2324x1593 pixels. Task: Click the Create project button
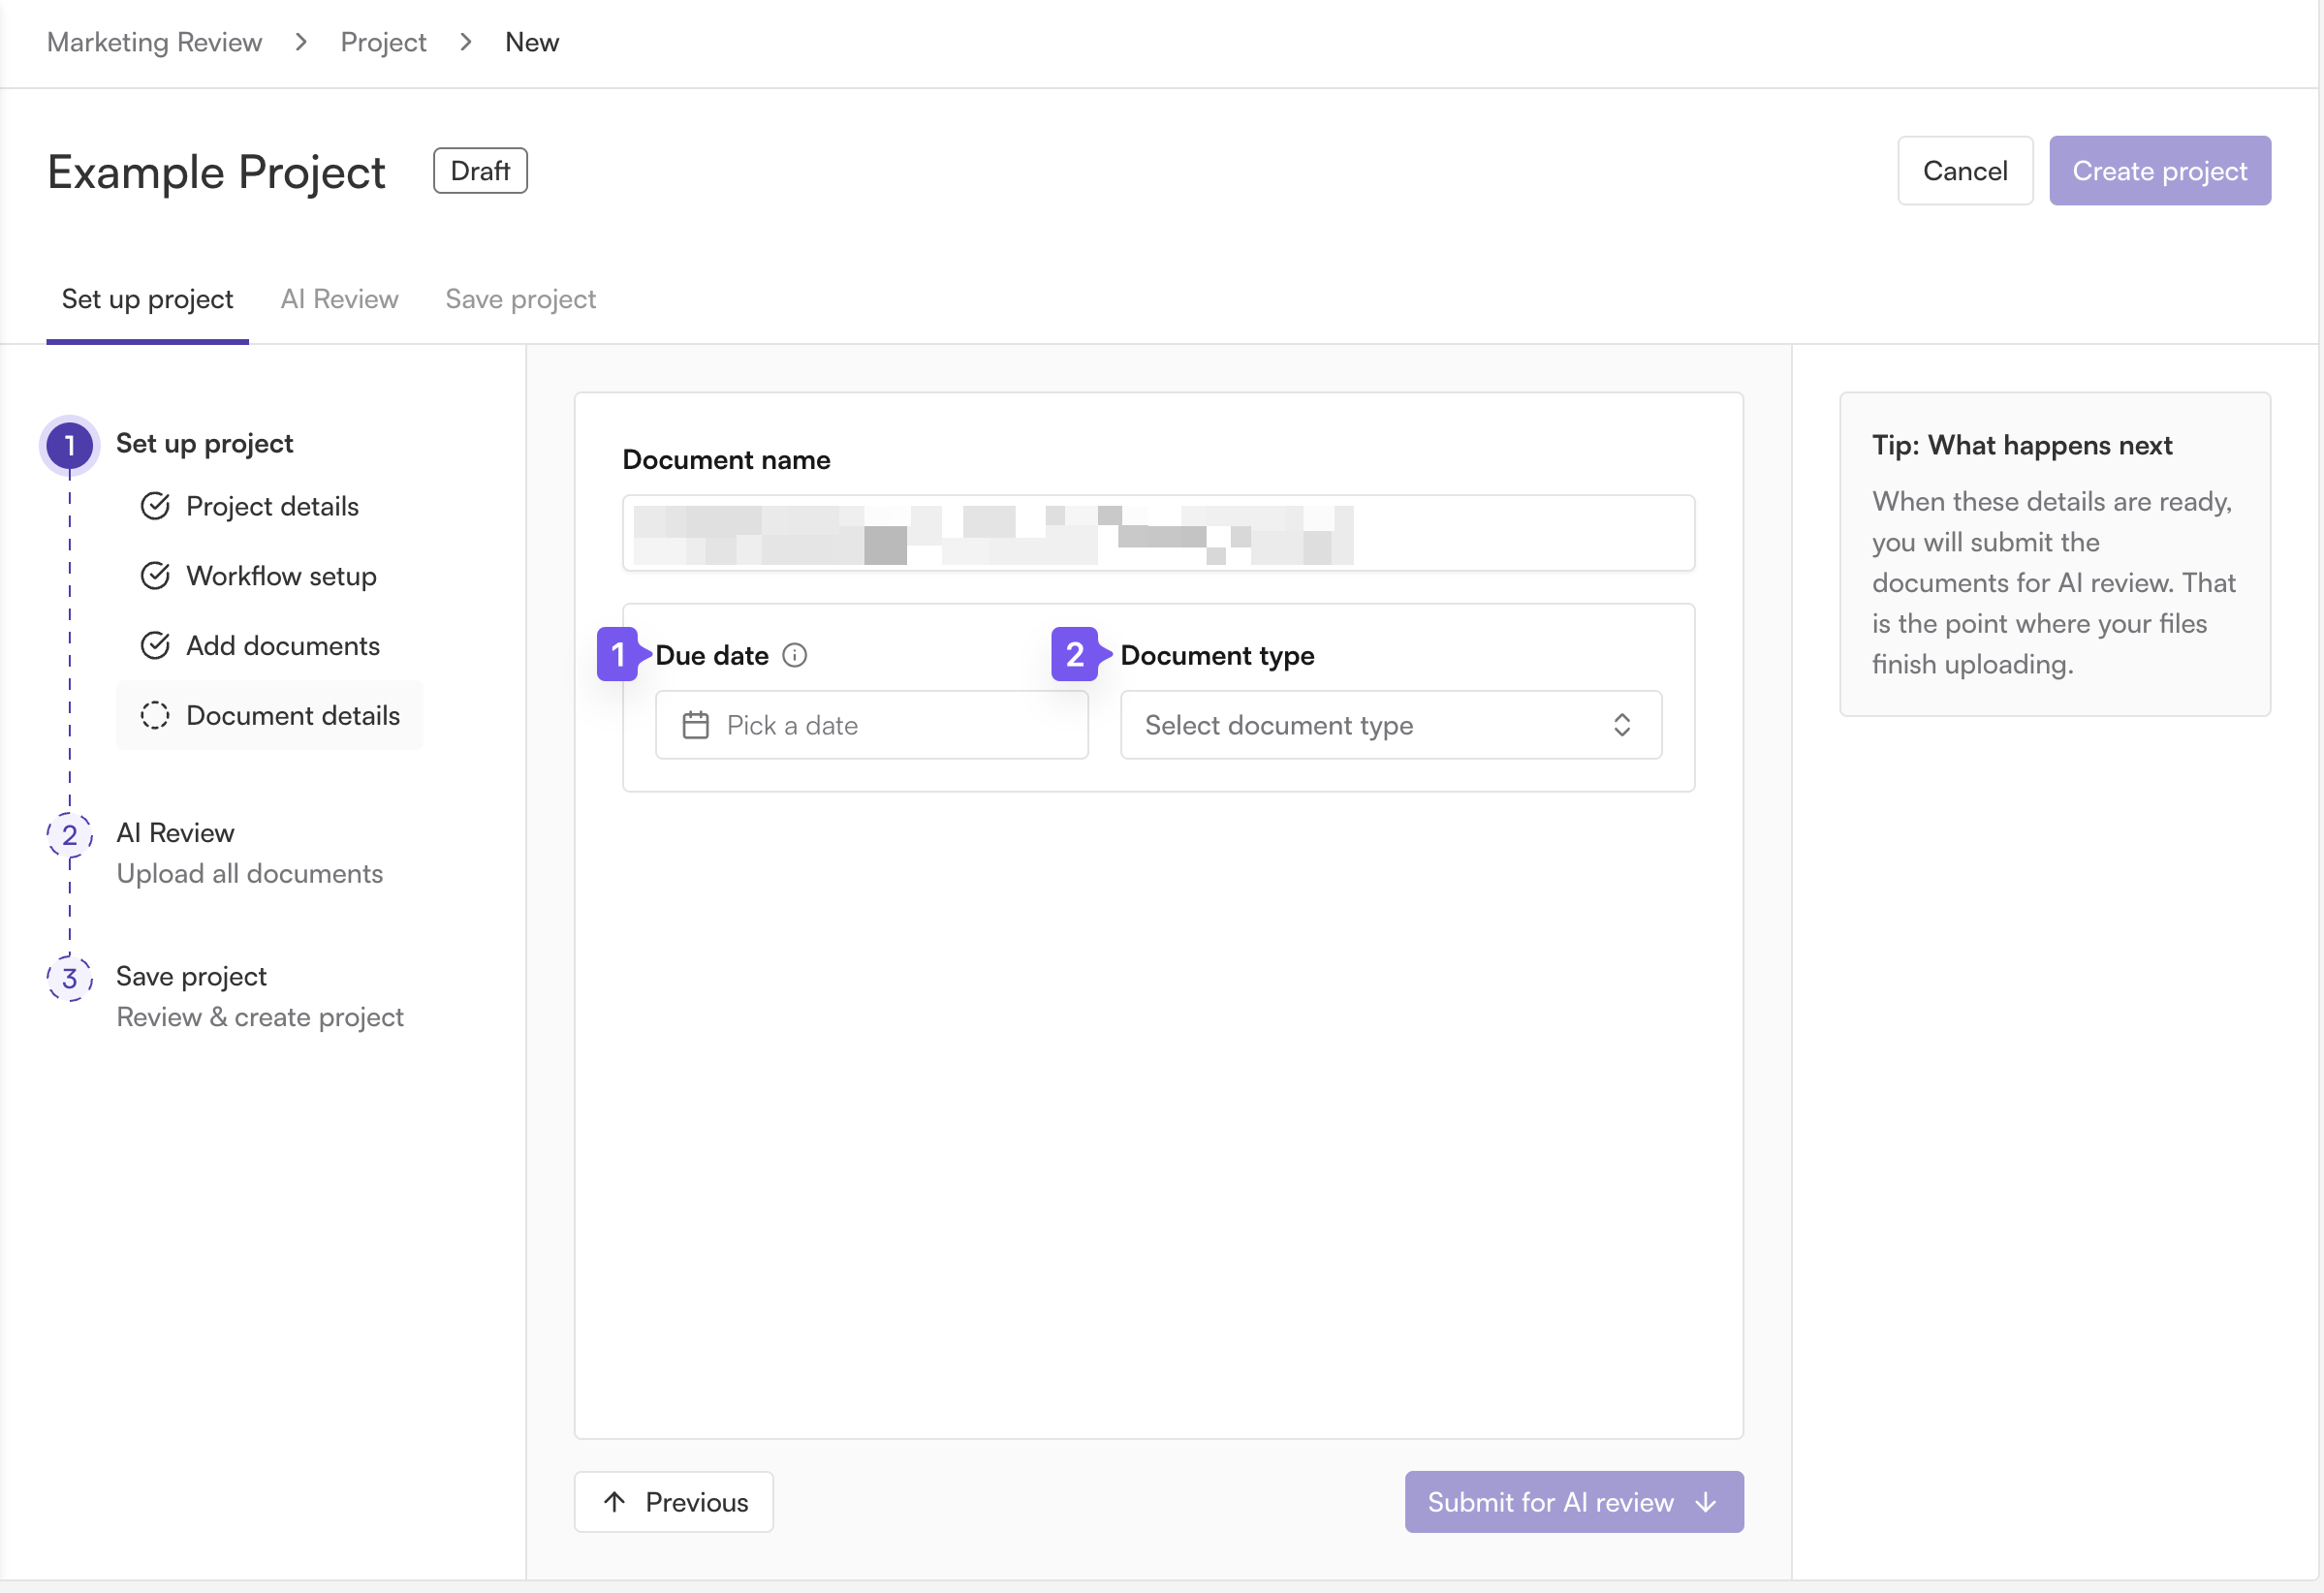[2160, 171]
